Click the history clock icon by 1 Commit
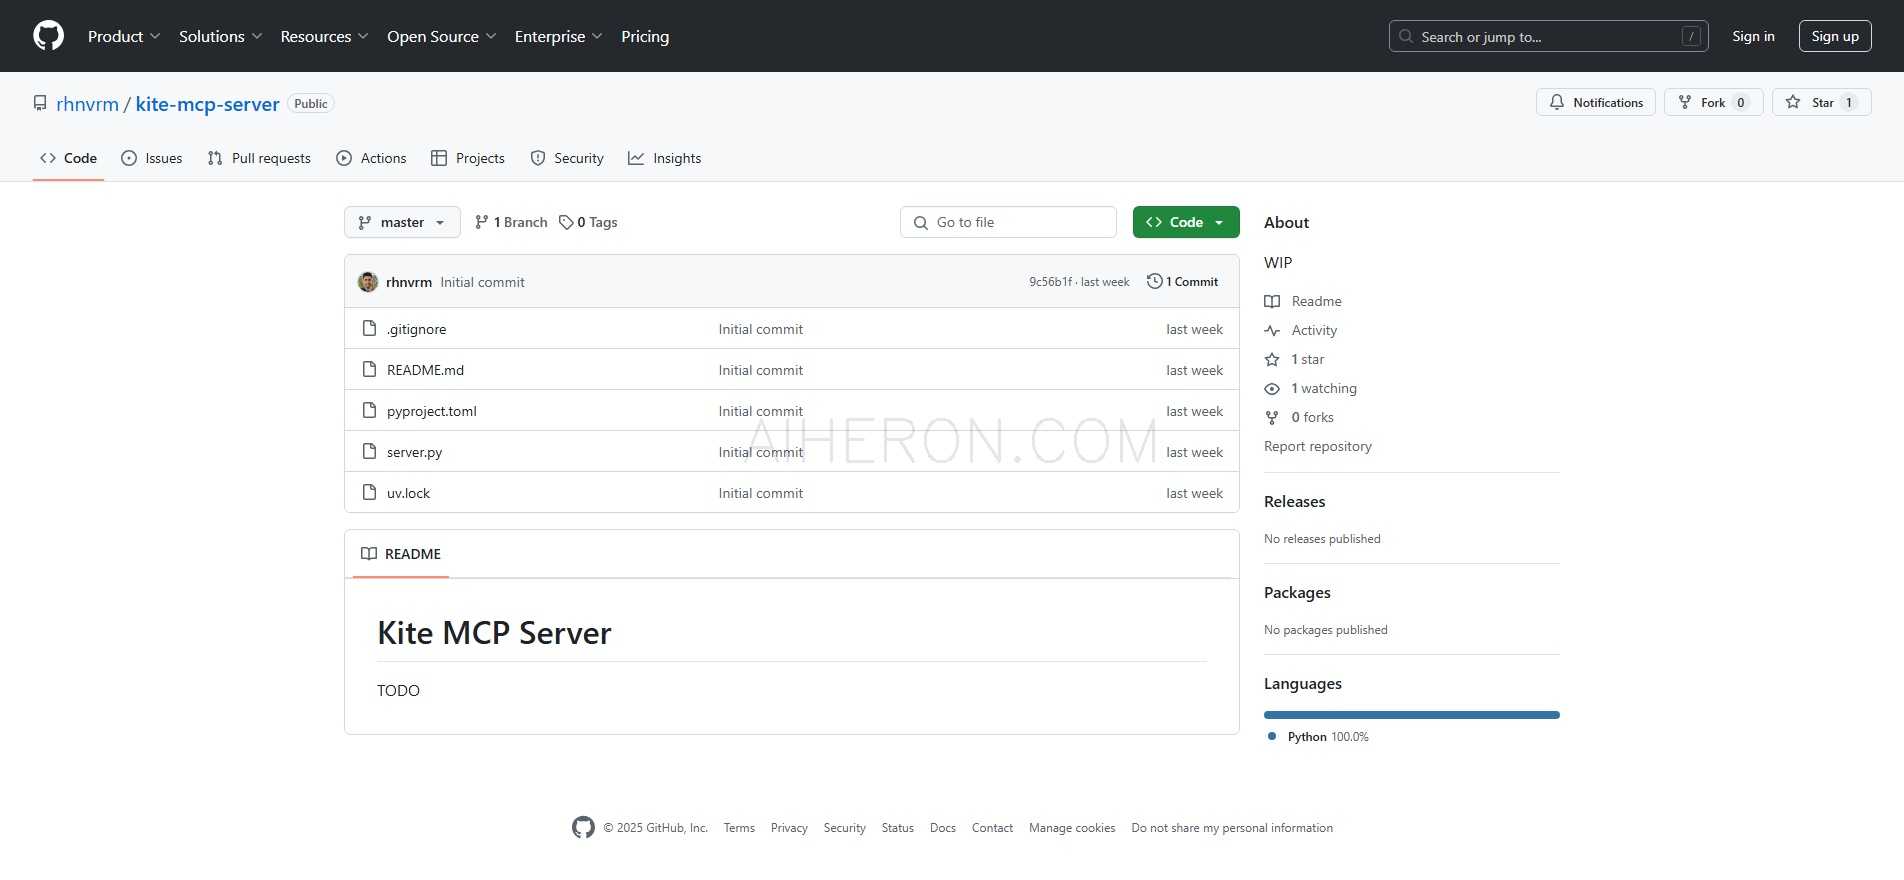The height and width of the screenshot is (880, 1904). pos(1154,282)
